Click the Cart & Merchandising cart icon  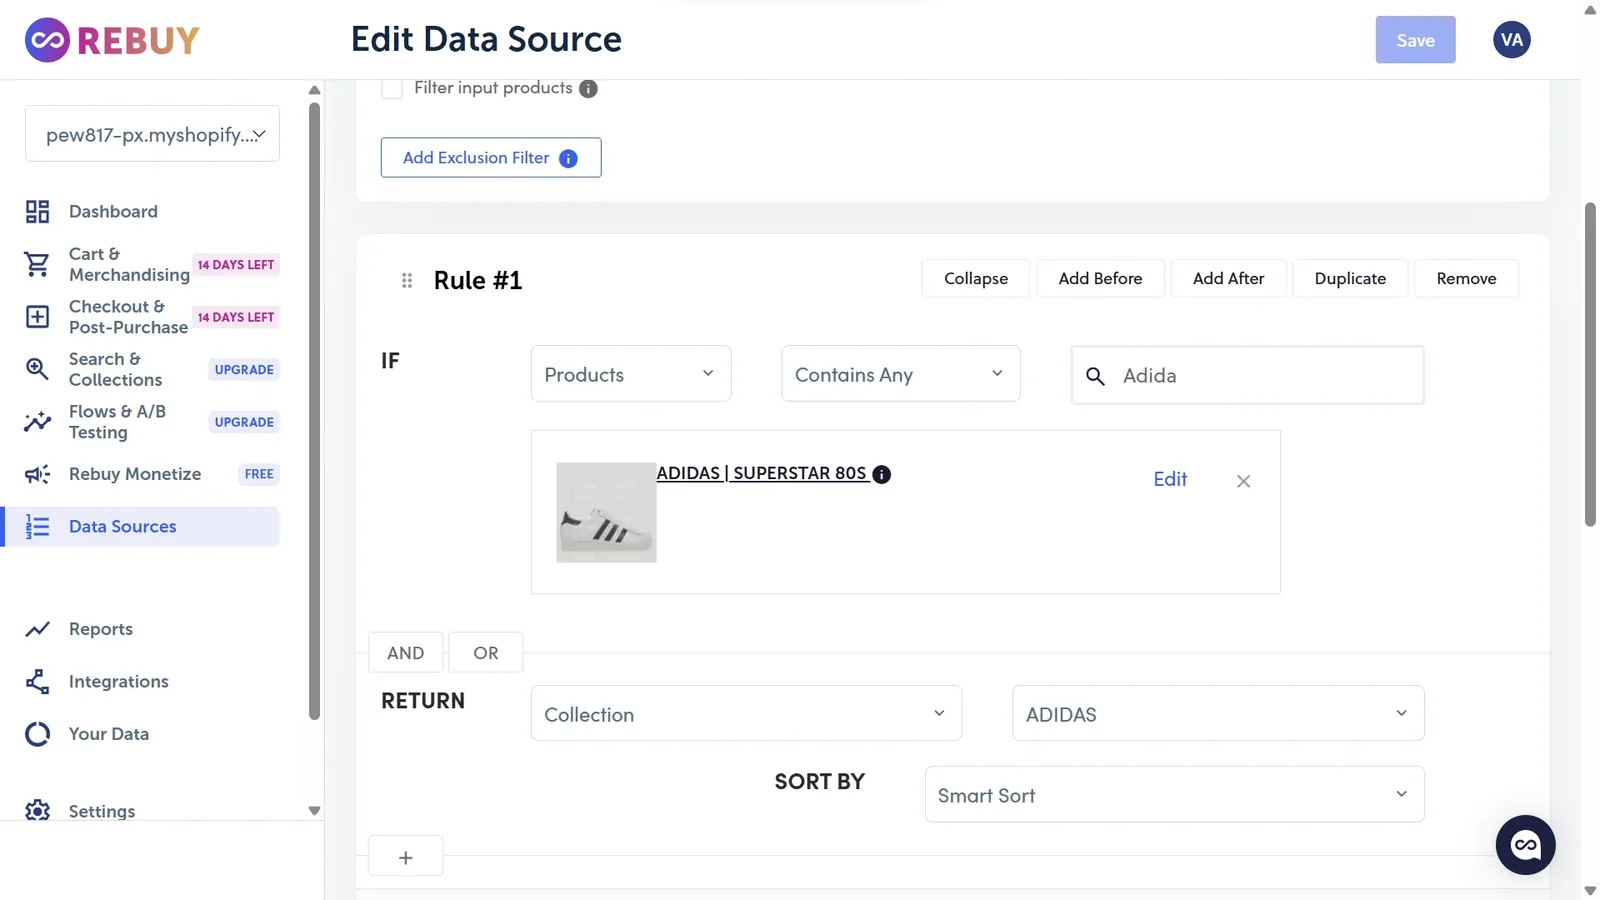point(37,264)
